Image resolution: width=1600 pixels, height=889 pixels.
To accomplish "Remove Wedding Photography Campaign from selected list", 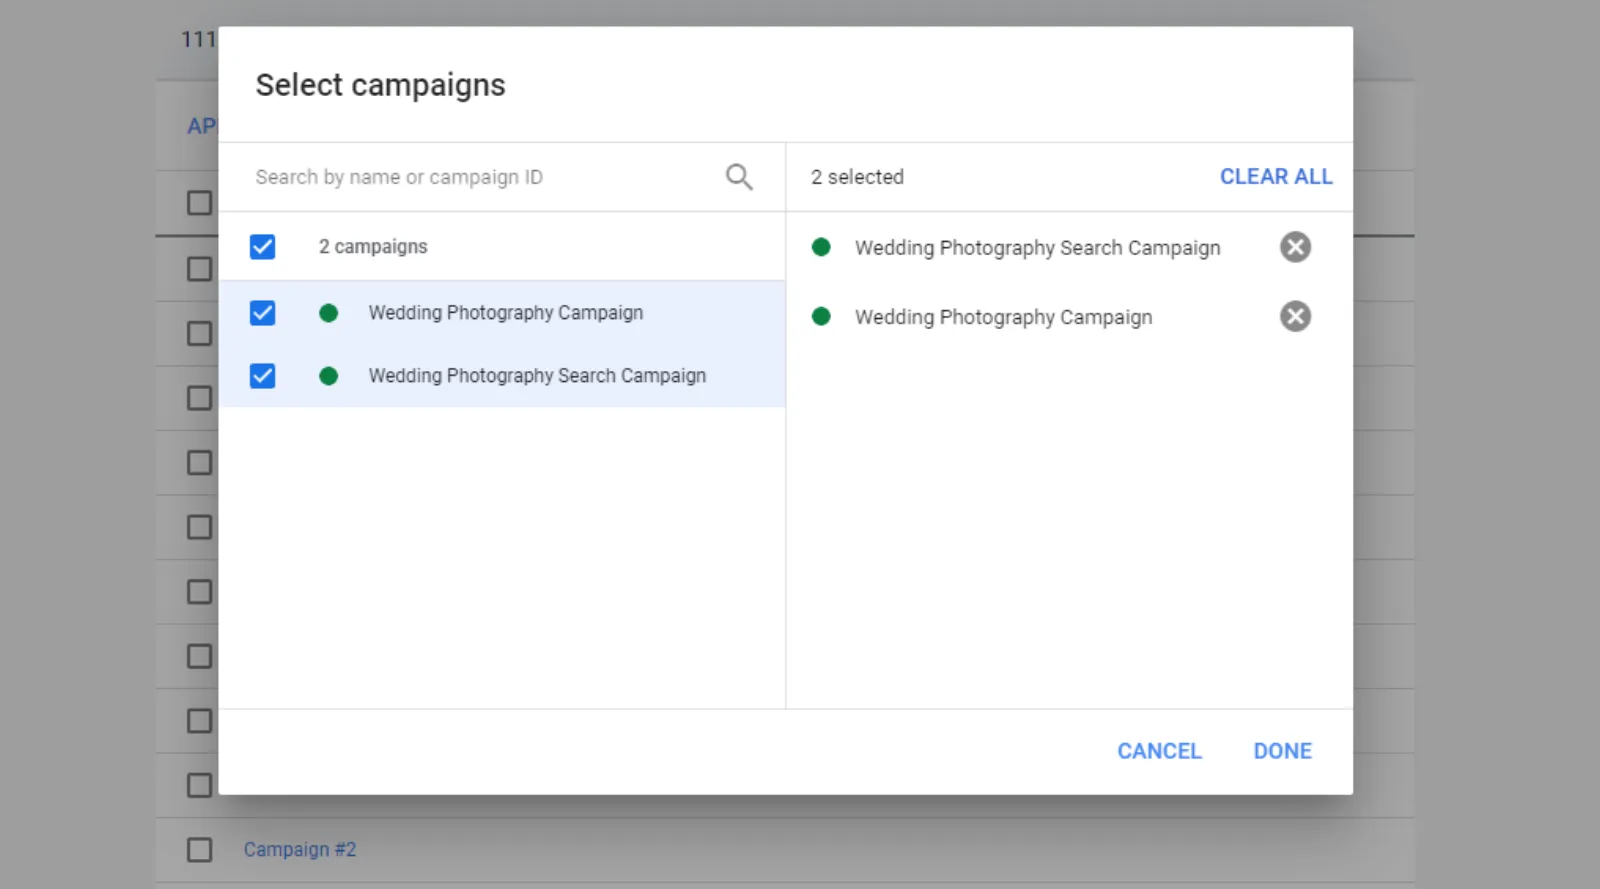I will [x=1295, y=317].
